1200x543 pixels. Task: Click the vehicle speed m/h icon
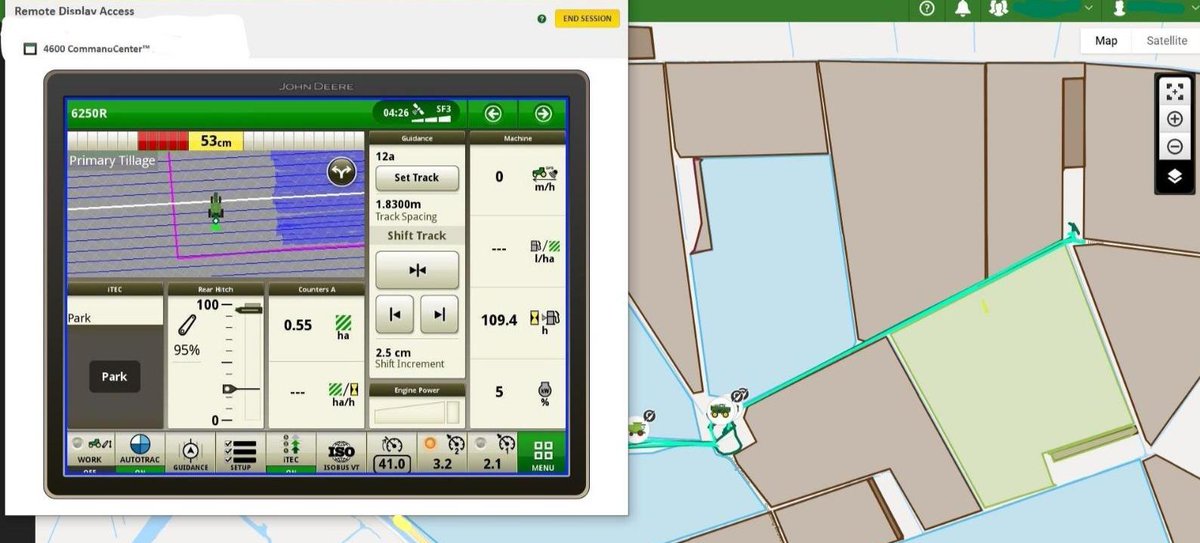coord(545,177)
